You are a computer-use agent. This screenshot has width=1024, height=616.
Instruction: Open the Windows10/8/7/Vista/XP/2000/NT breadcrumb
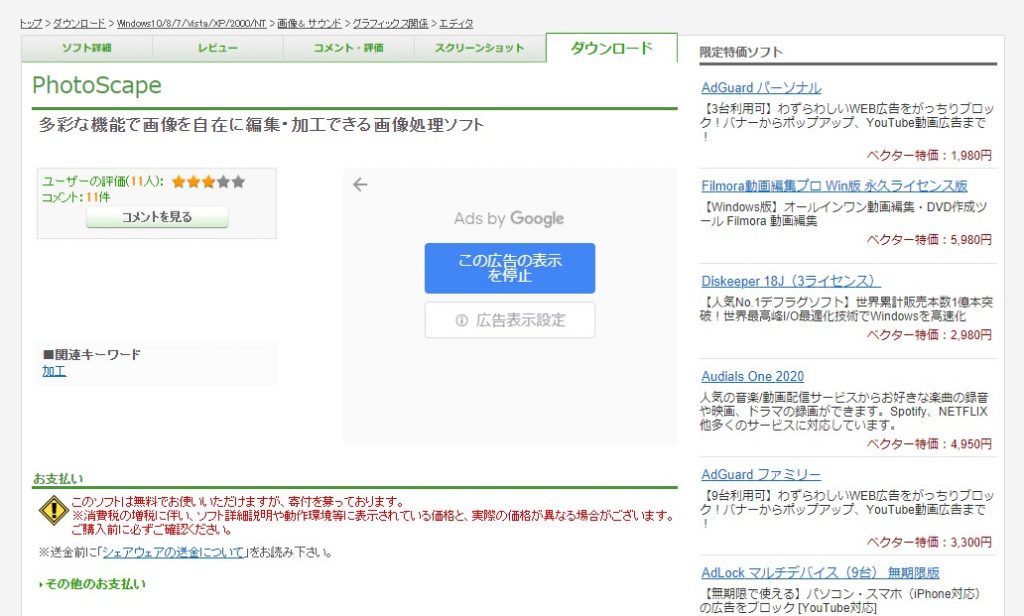[191, 24]
